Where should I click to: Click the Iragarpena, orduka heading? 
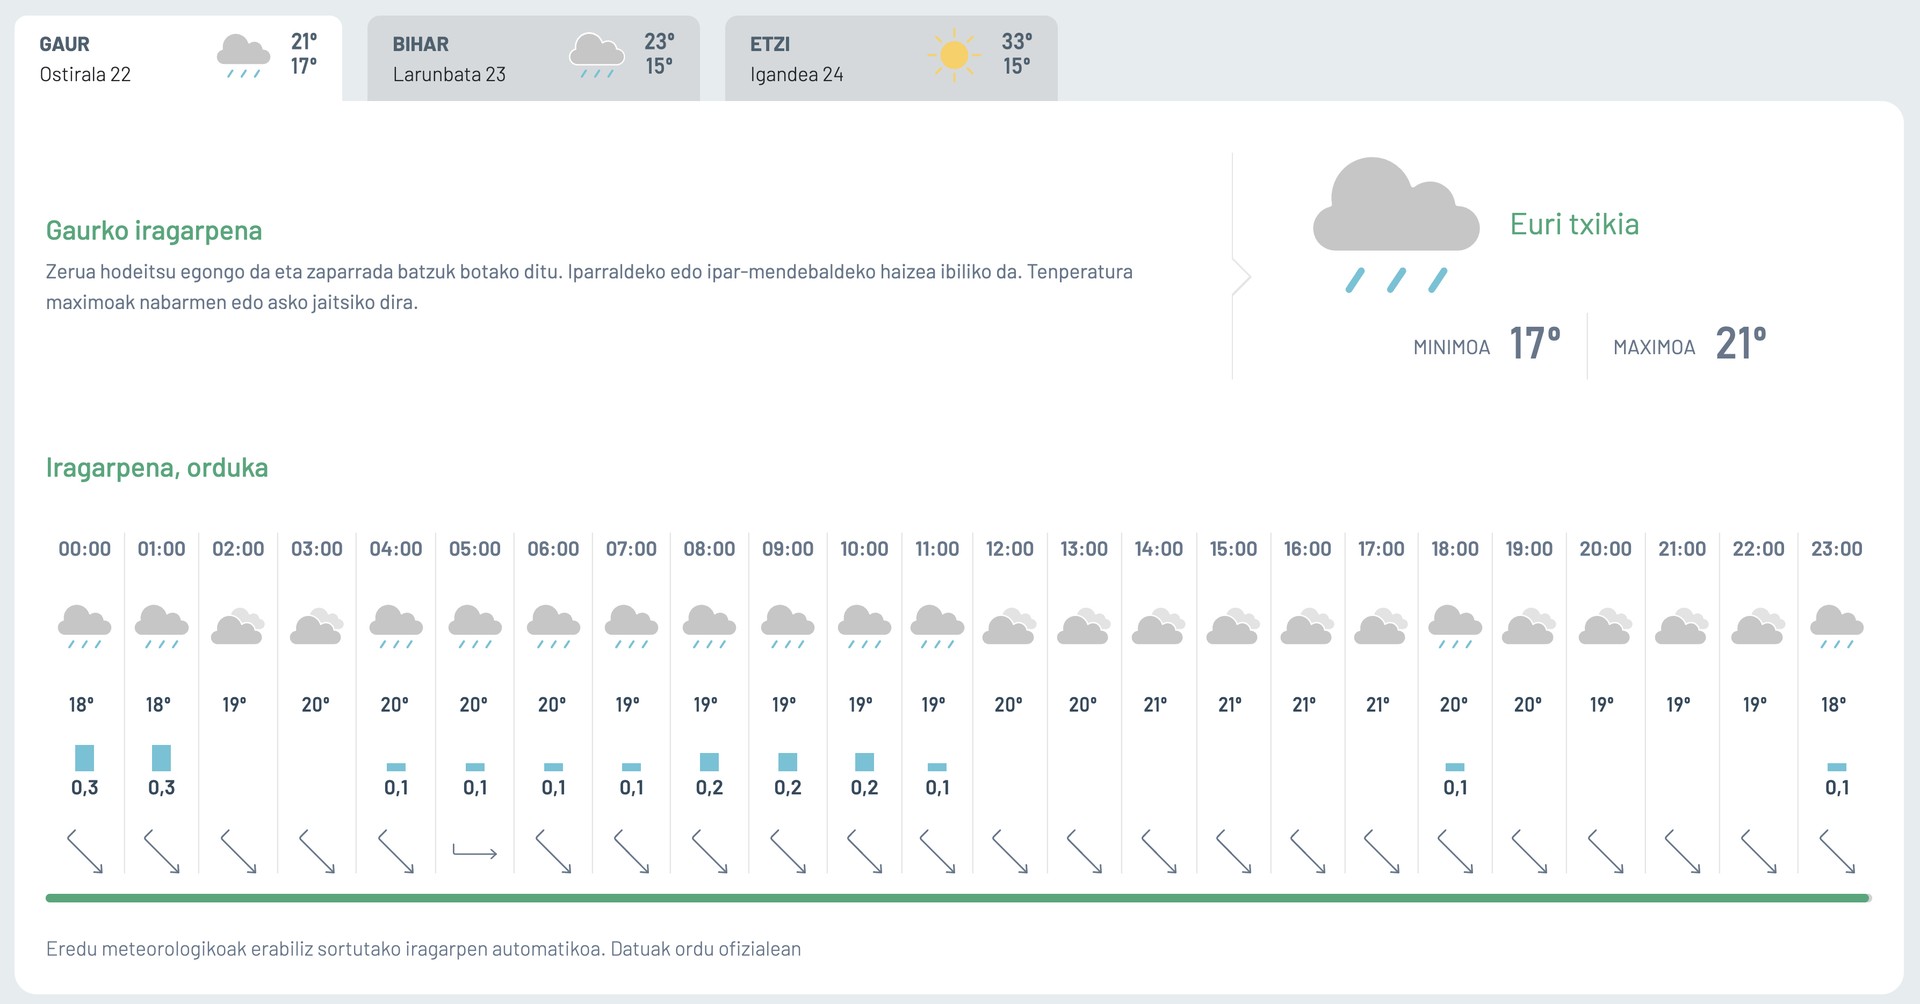click(x=157, y=468)
